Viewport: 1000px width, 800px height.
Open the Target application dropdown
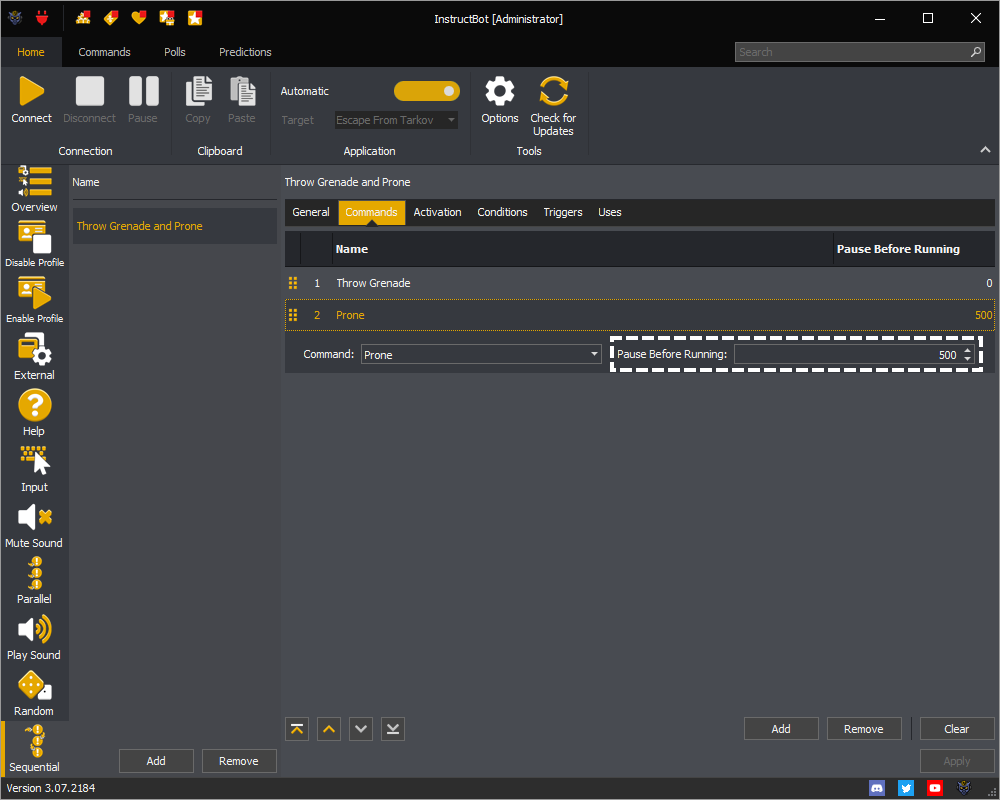point(396,120)
